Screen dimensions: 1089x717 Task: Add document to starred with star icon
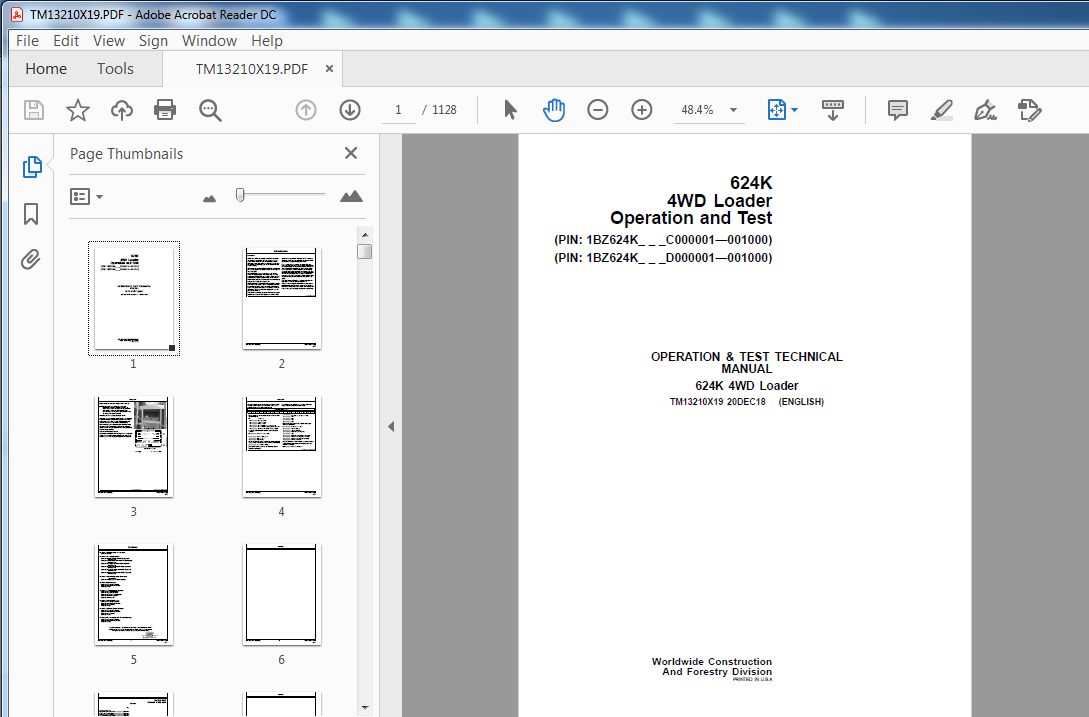pyautogui.click(x=78, y=110)
